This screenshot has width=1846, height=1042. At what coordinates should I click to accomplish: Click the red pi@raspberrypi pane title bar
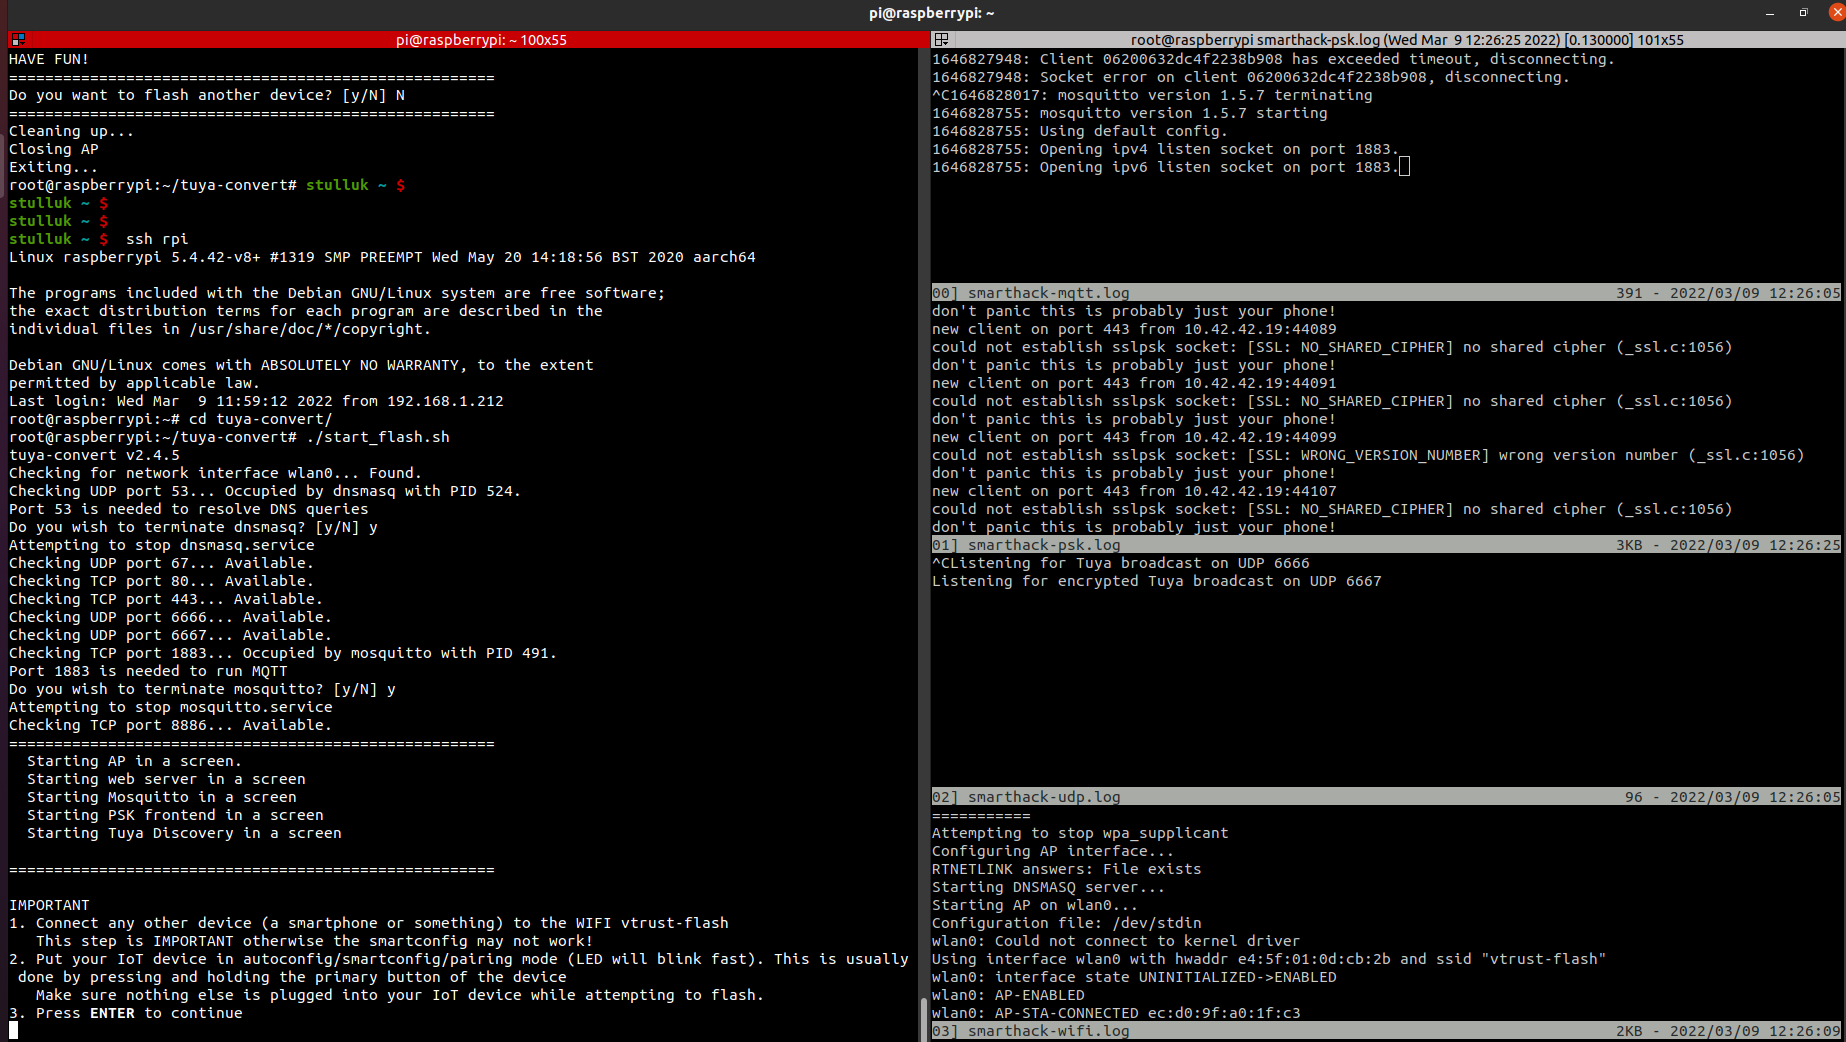point(480,40)
